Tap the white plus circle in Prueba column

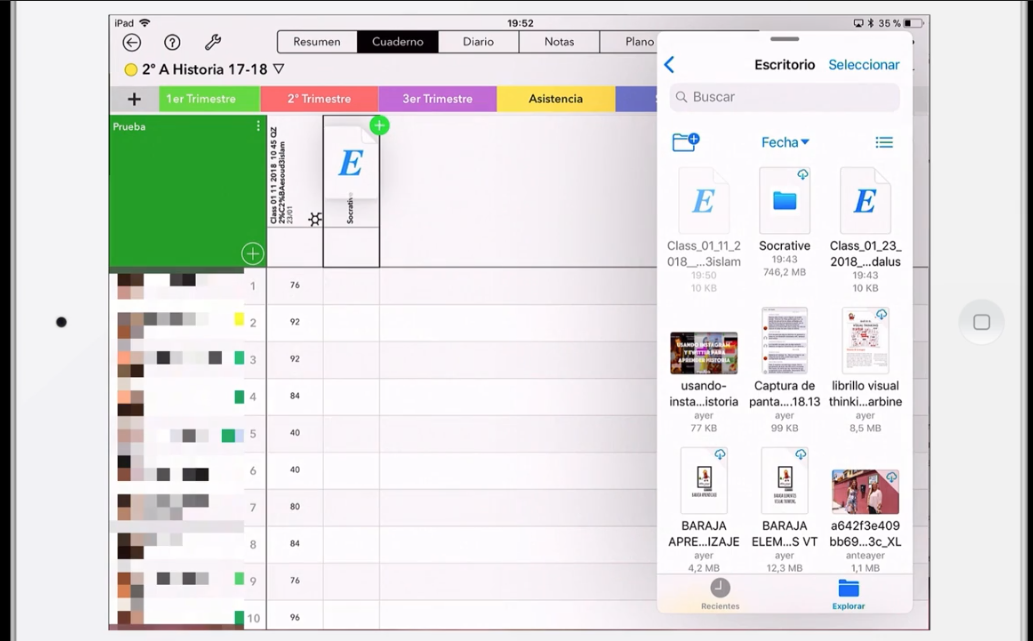point(252,254)
